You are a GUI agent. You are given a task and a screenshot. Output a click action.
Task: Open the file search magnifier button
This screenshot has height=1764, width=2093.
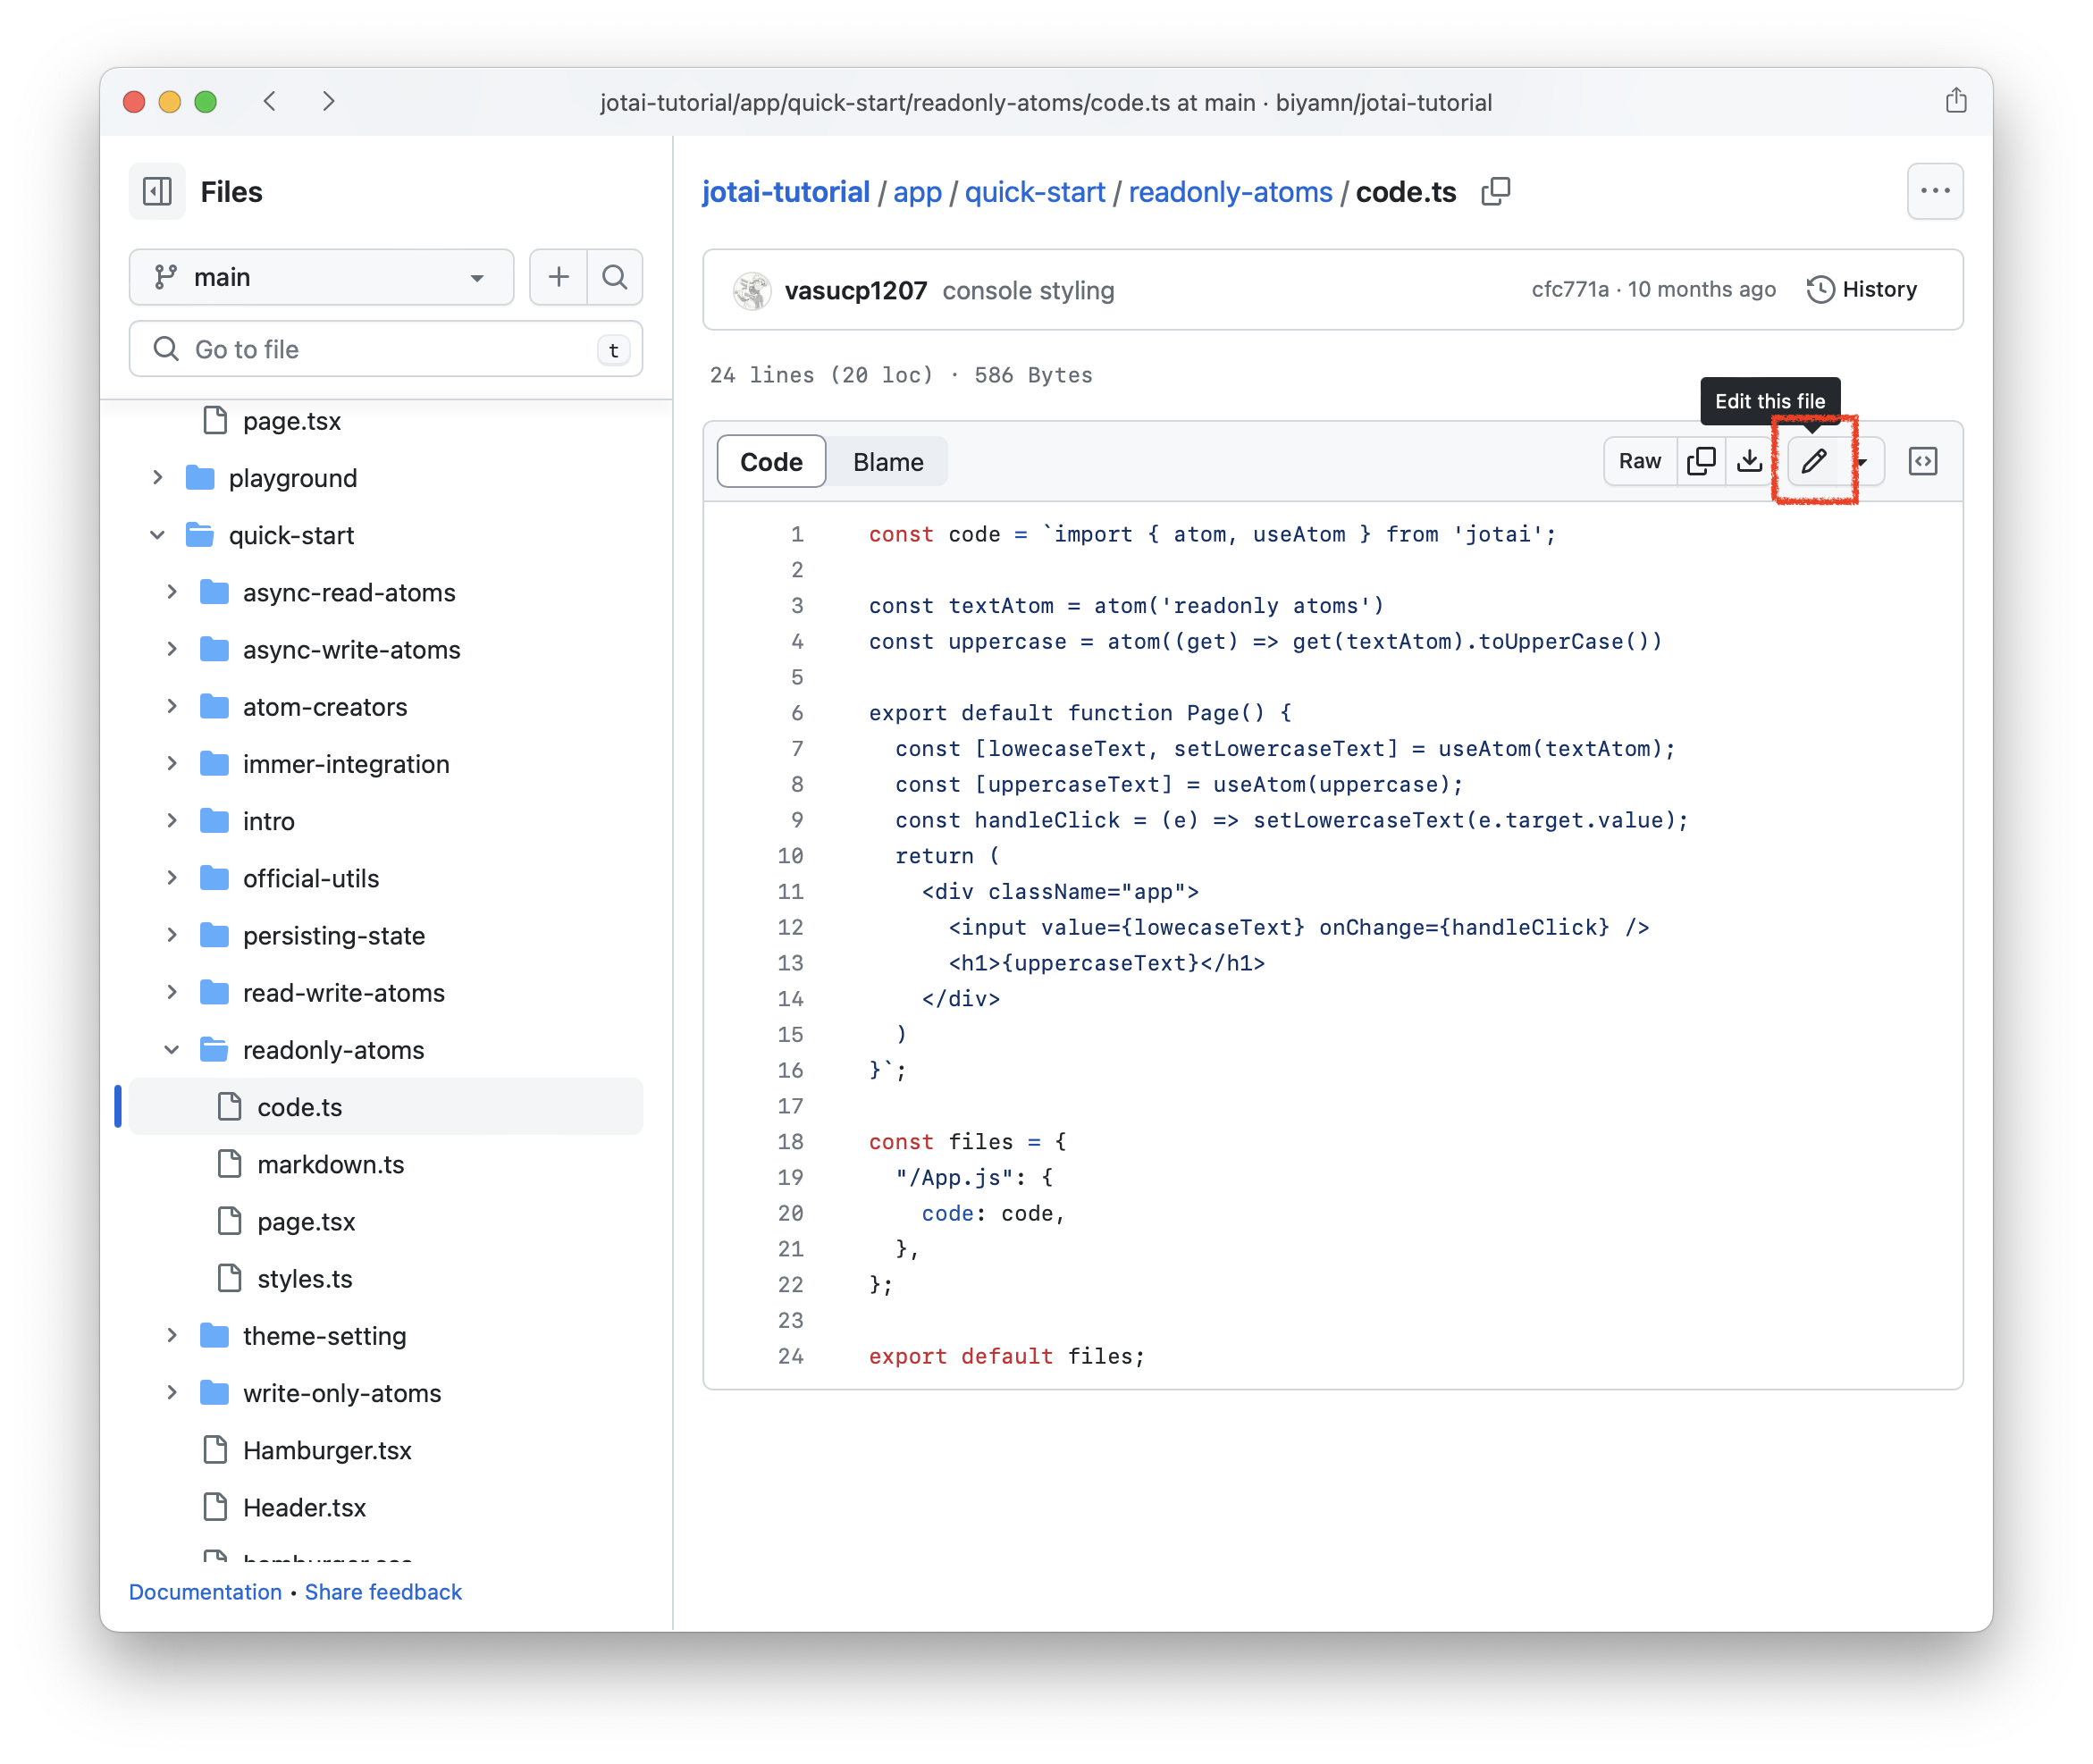point(614,277)
